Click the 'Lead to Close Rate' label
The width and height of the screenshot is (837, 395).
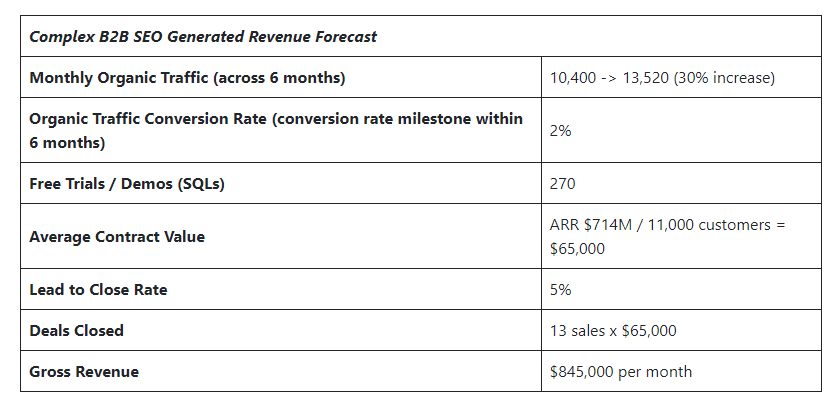pyautogui.click(x=98, y=289)
